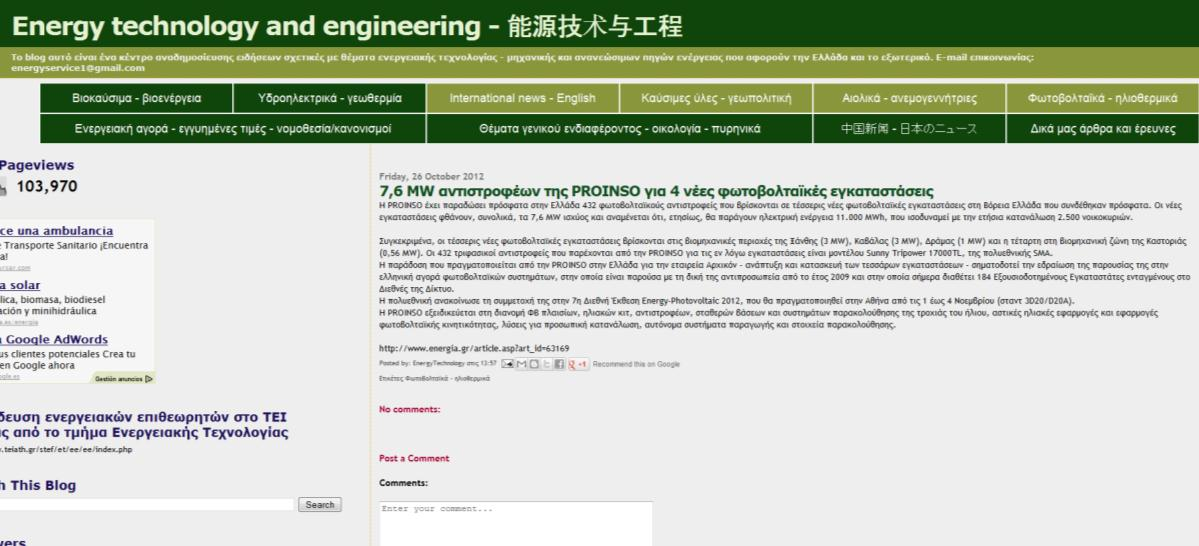Open Θέματα γενικού ενδιαφέροντος tab
Screen dimensions: 1199x546
click(619, 129)
